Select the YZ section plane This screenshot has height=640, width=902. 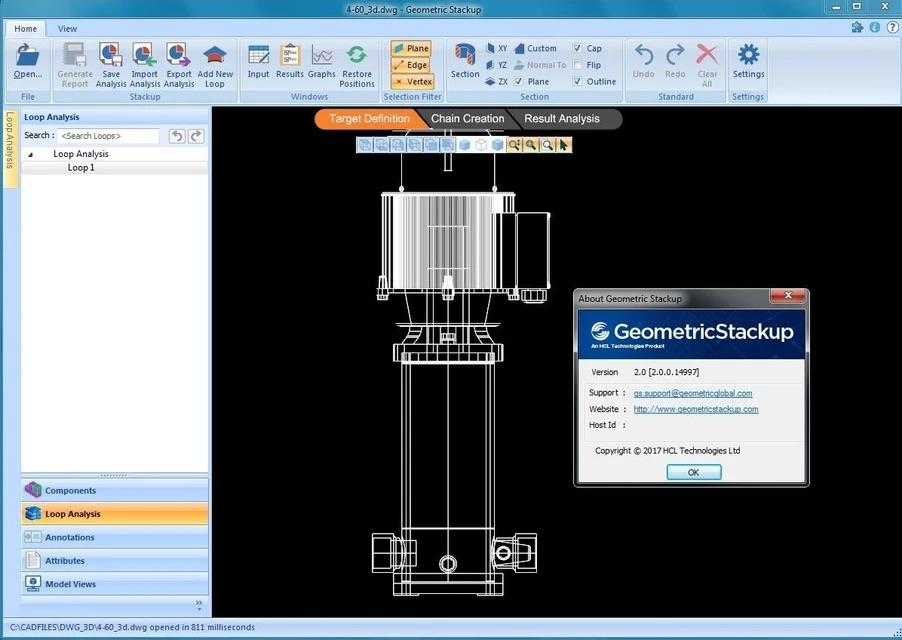496,65
